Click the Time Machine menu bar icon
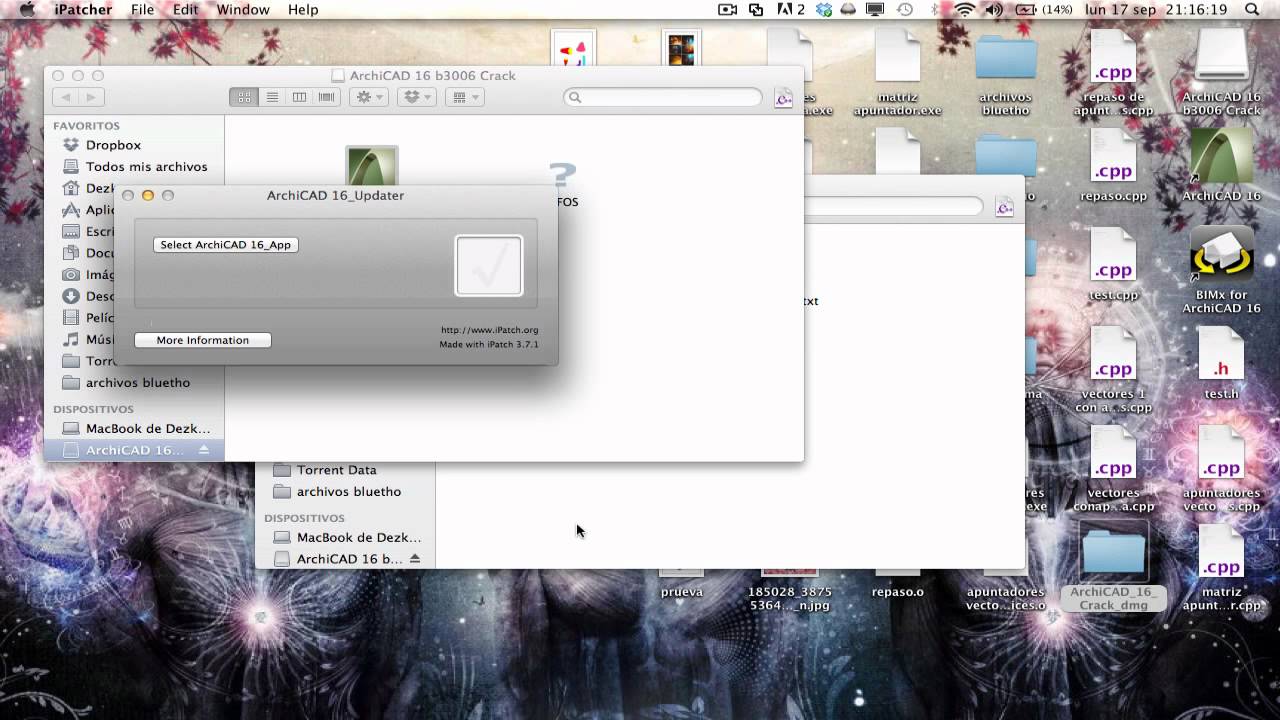 point(905,10)
